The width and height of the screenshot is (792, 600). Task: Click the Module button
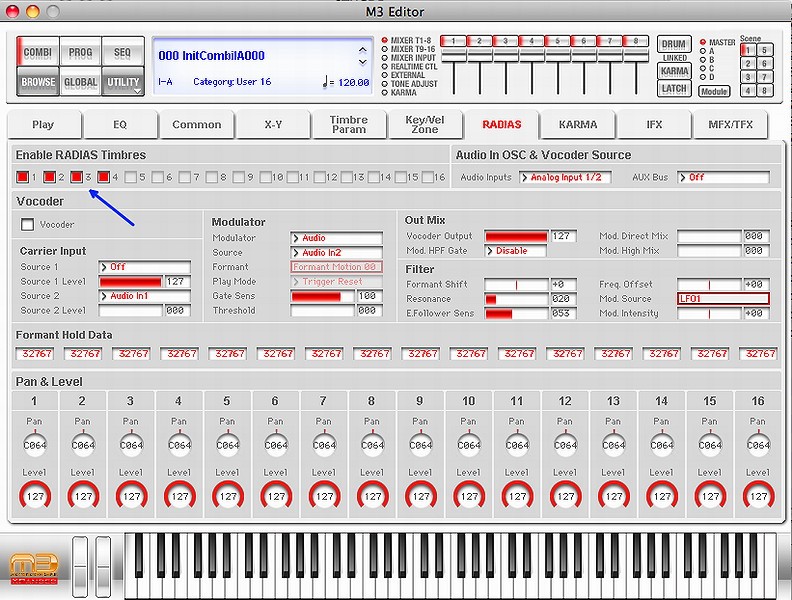714,91
